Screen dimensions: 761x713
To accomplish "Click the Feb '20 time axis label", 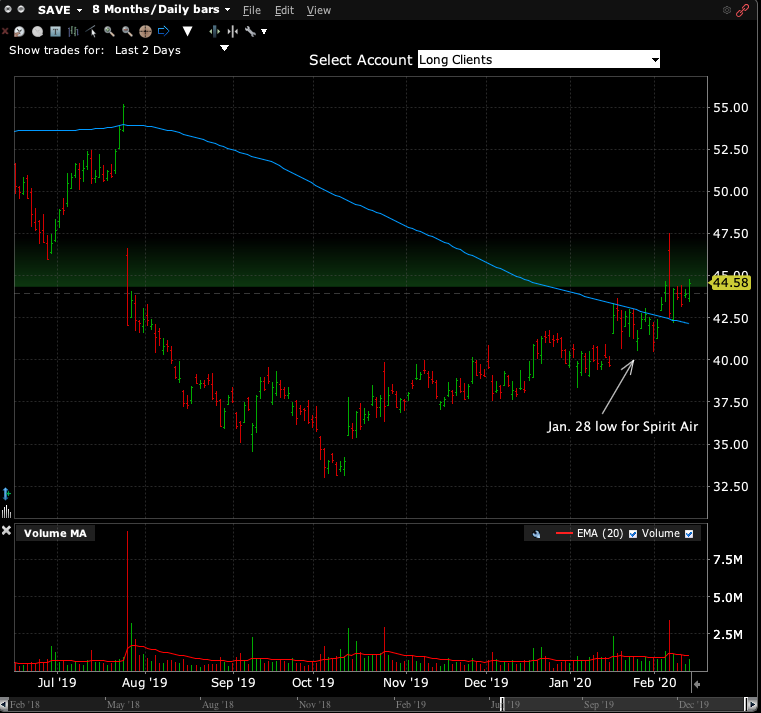I will (x=654, y=683).
